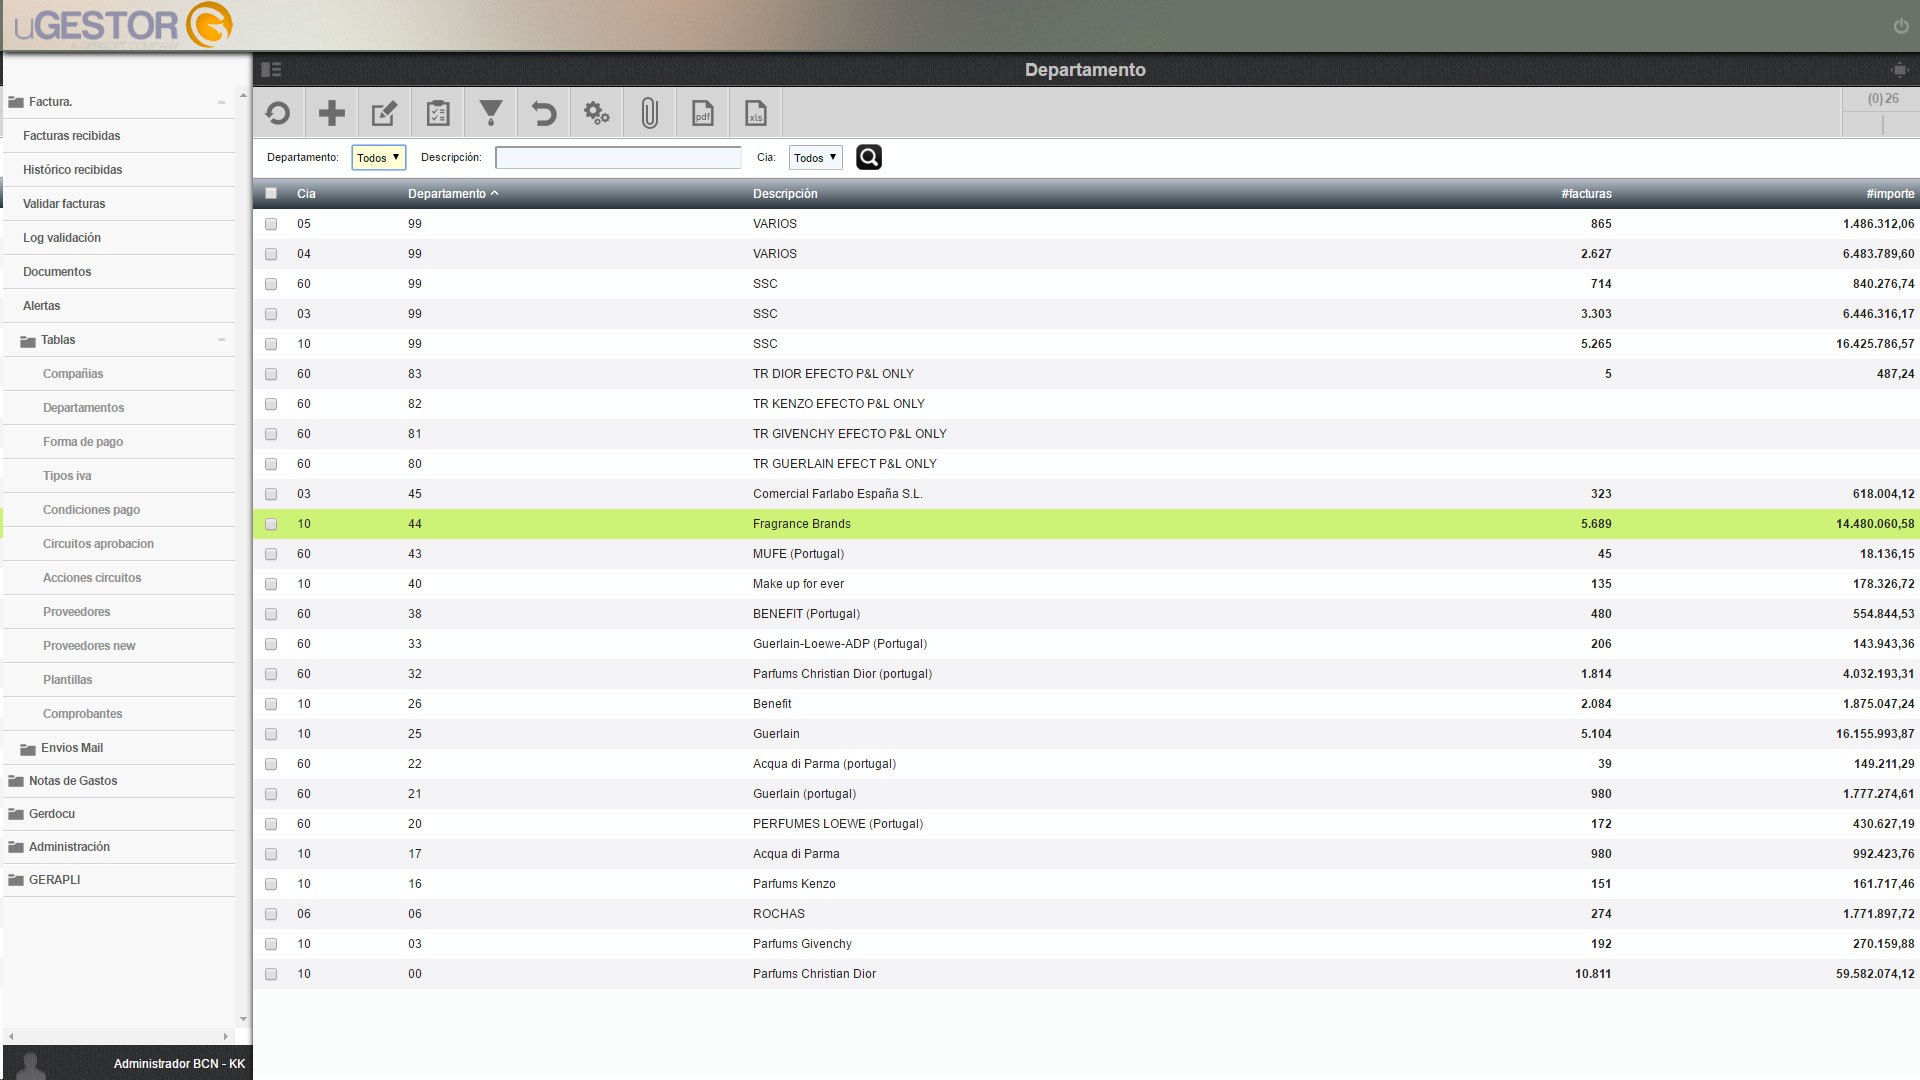This screenshot has width=1920, height=1080.
Task: Click the filter funnel icon
Action: click(490, 113)
